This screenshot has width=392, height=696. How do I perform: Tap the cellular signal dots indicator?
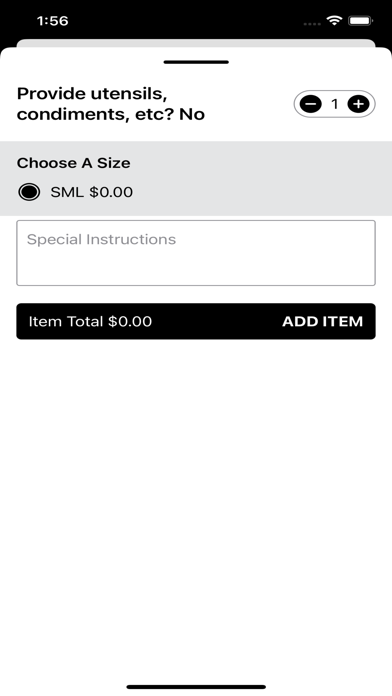click(313, 23)
